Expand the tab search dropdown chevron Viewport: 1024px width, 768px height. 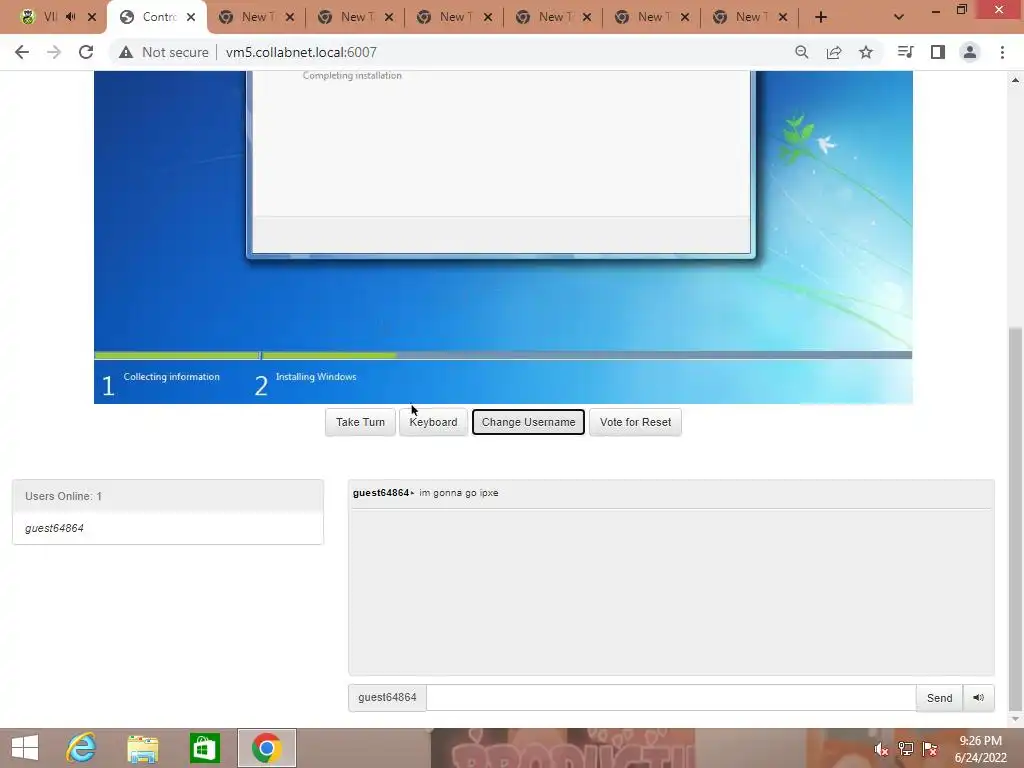click(899, 17)
